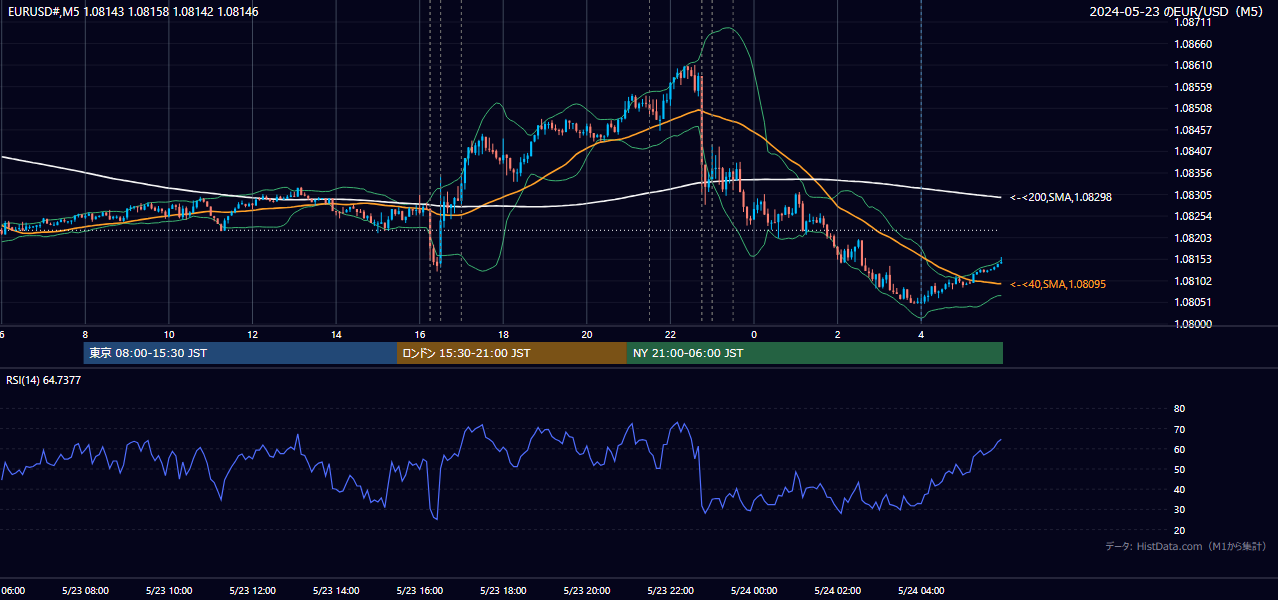Click RSI scale value 70
1278x600 pixels.
pyautogui.click(x=1179, y=429)
